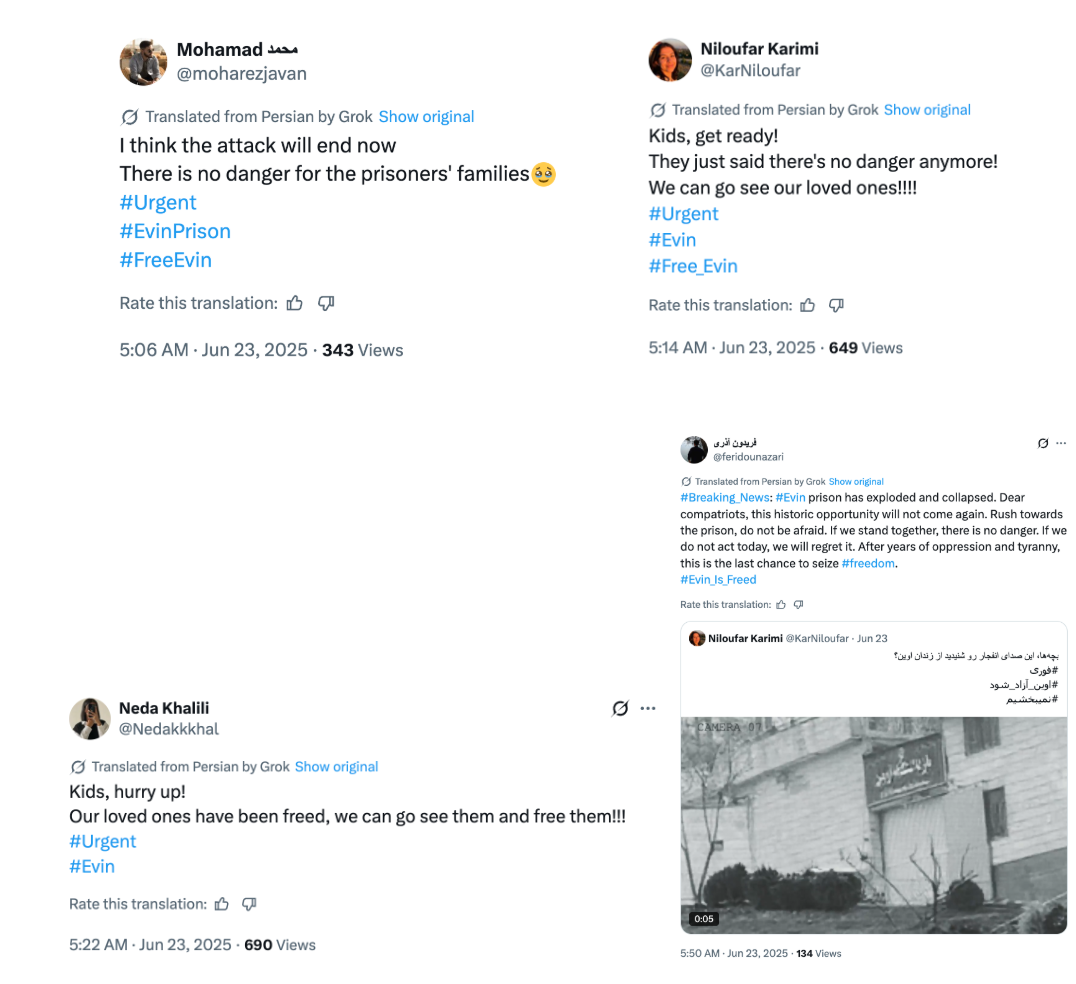
Task: Dislike the translation on Neda Khalili's tweet
Action: pos(249,904)
